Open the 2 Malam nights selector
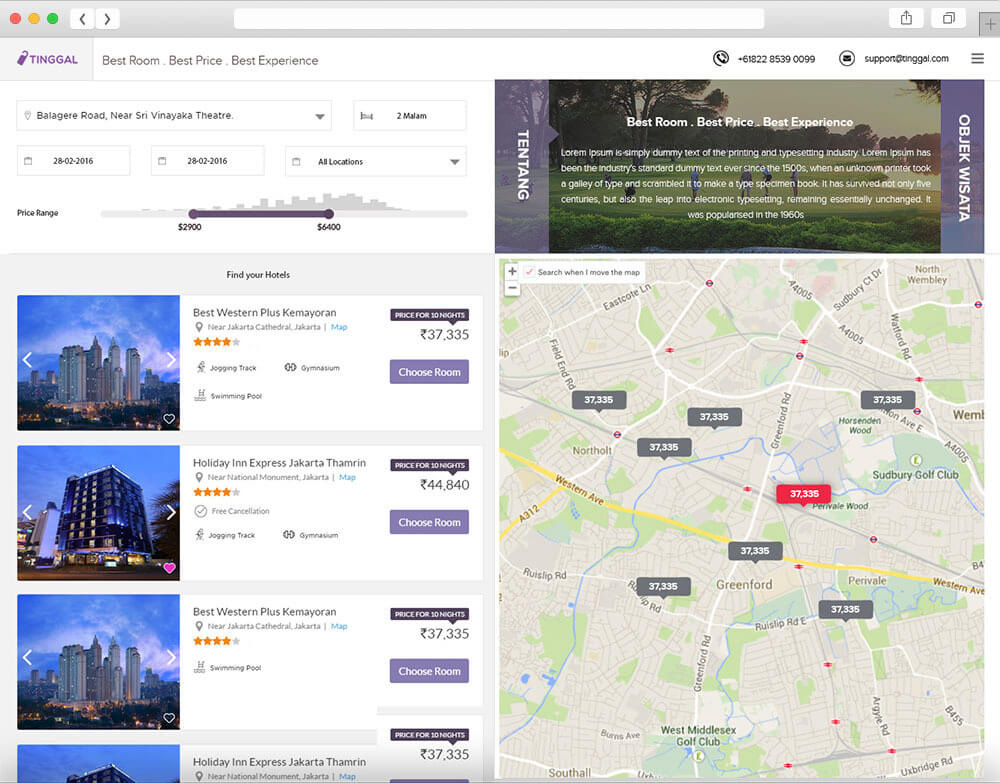1000x783 pixels. tap(409, 116)
